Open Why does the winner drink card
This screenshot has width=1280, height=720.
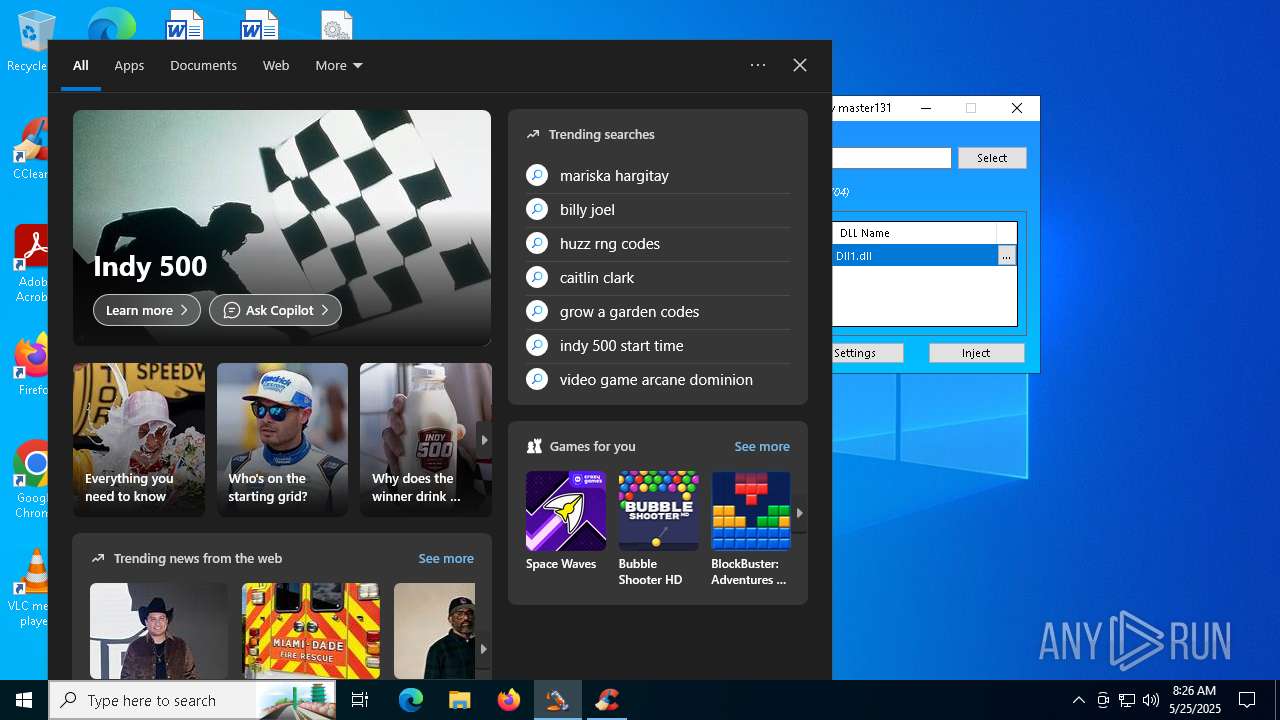426,440
